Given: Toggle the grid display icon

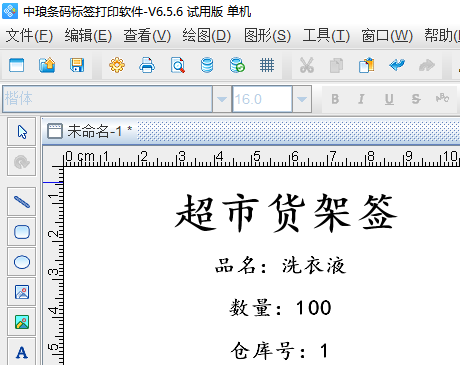Looking at the screenshot, I should click(x=267, y=65).
